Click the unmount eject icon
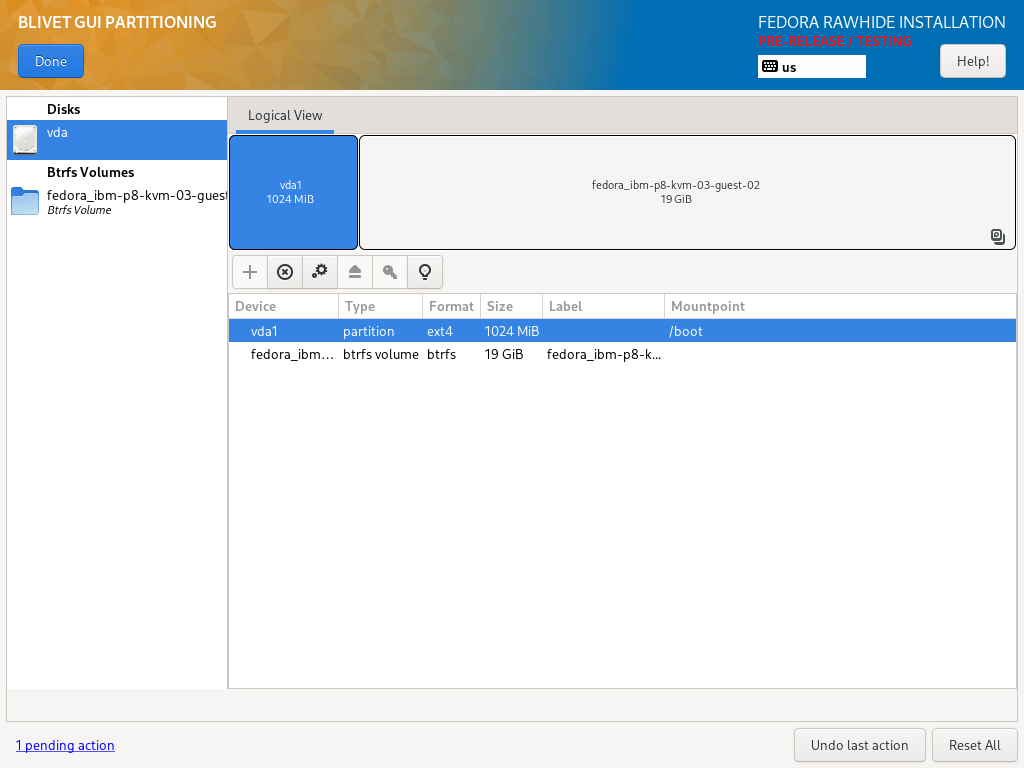 pyautogui.click(x=355, y=272)
